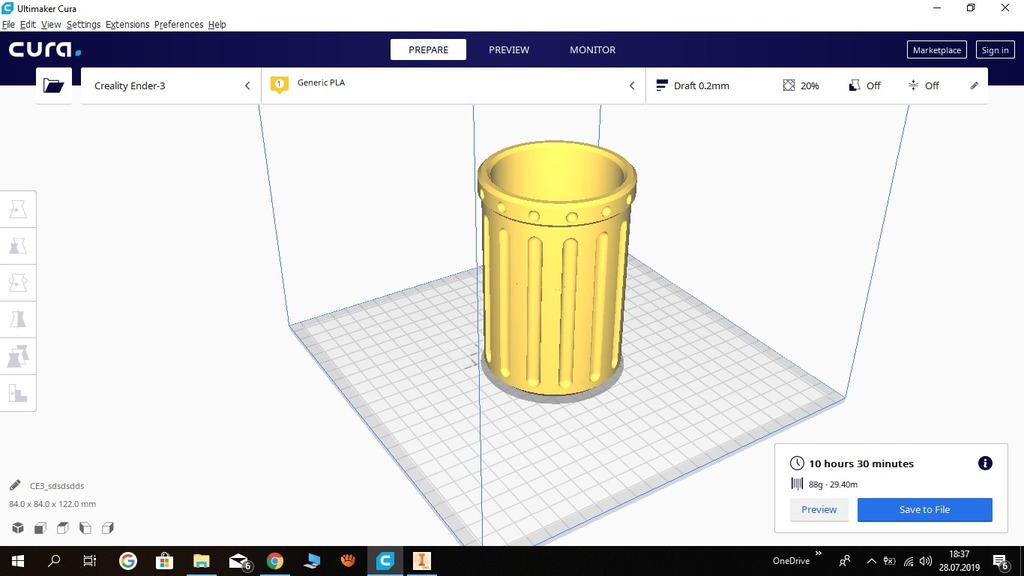Image resolution: width=1024 pixels, height=576 pixels.
Task: Switch camera to right side view
Action: [x=108, y=528]
